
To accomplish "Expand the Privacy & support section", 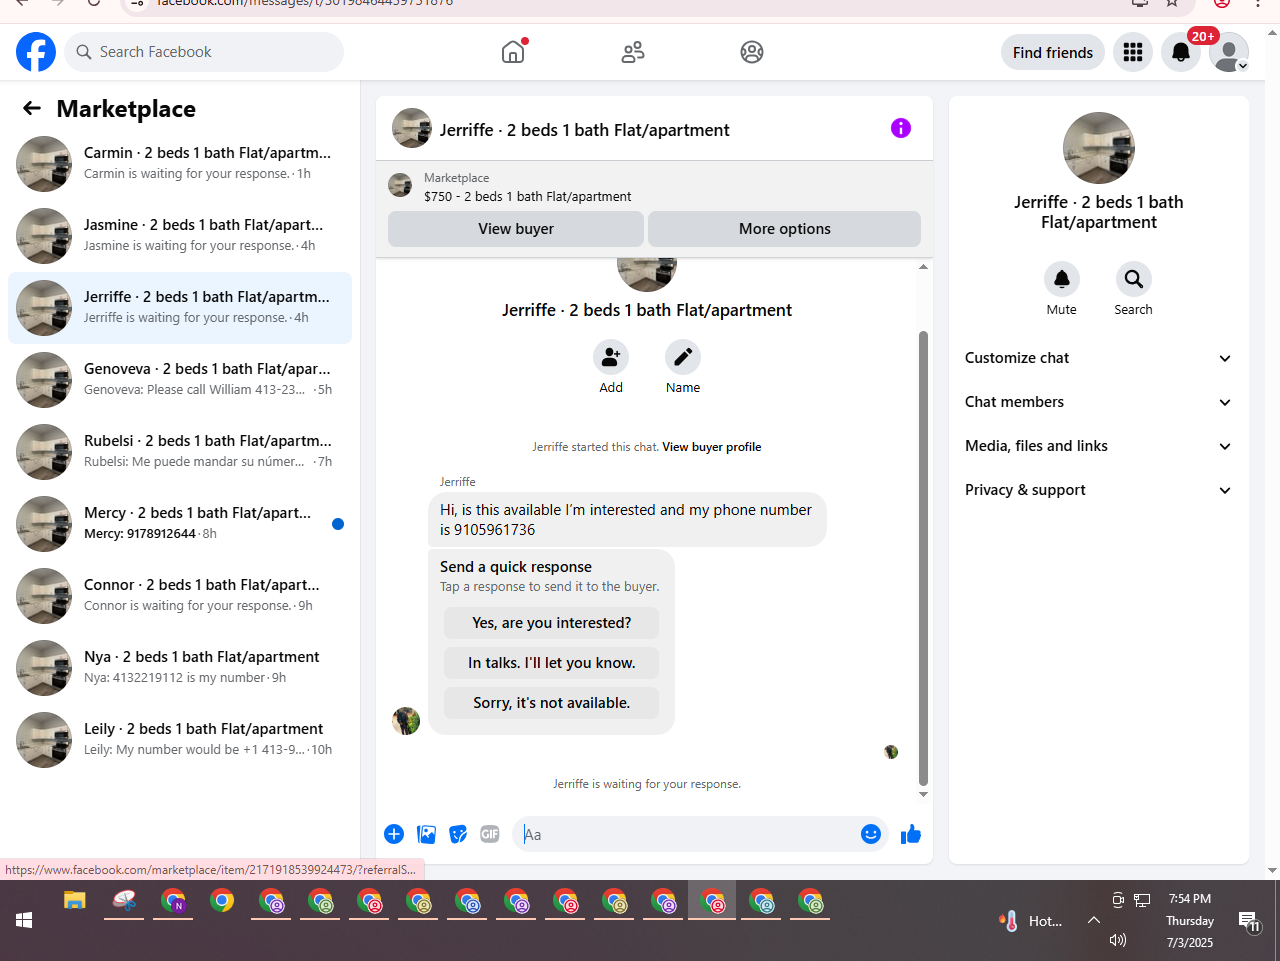I will [1098, 490].
